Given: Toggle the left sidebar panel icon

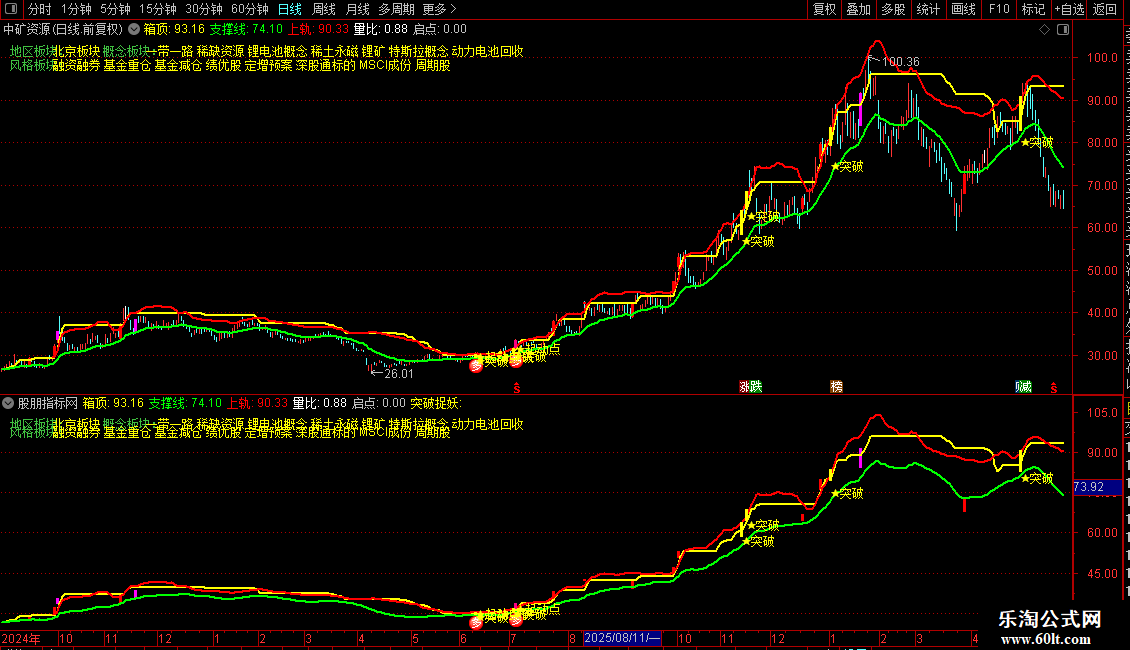Looking at the screenshot, I should pos(11,9).
